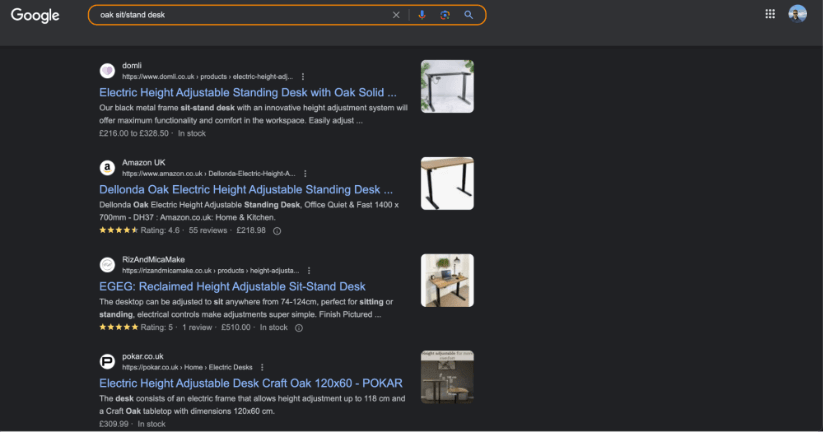The height and width of the screenshot is (432, 823).
Task: Click the Amazon UK favicon
Action: click(107, 167)
